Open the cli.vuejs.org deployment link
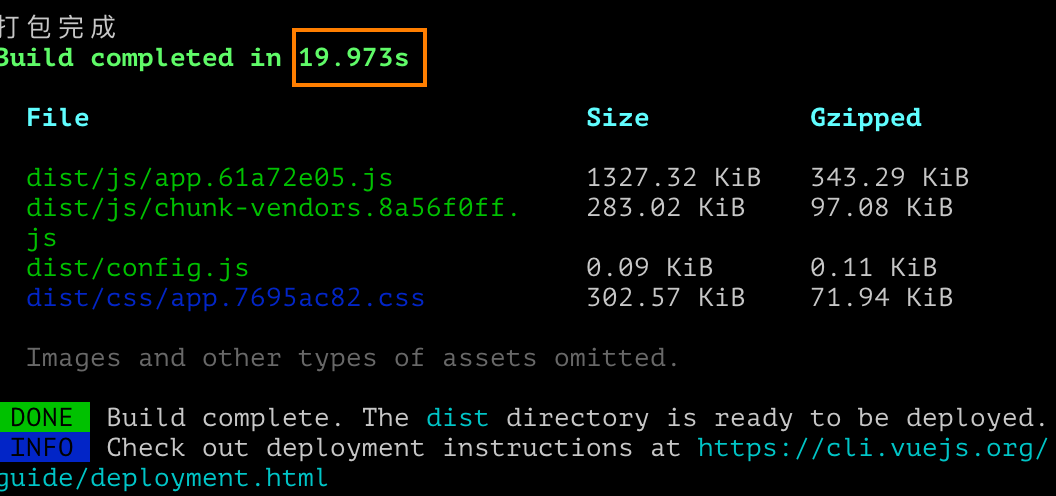The image size is (1056, 496). point(873,447)
